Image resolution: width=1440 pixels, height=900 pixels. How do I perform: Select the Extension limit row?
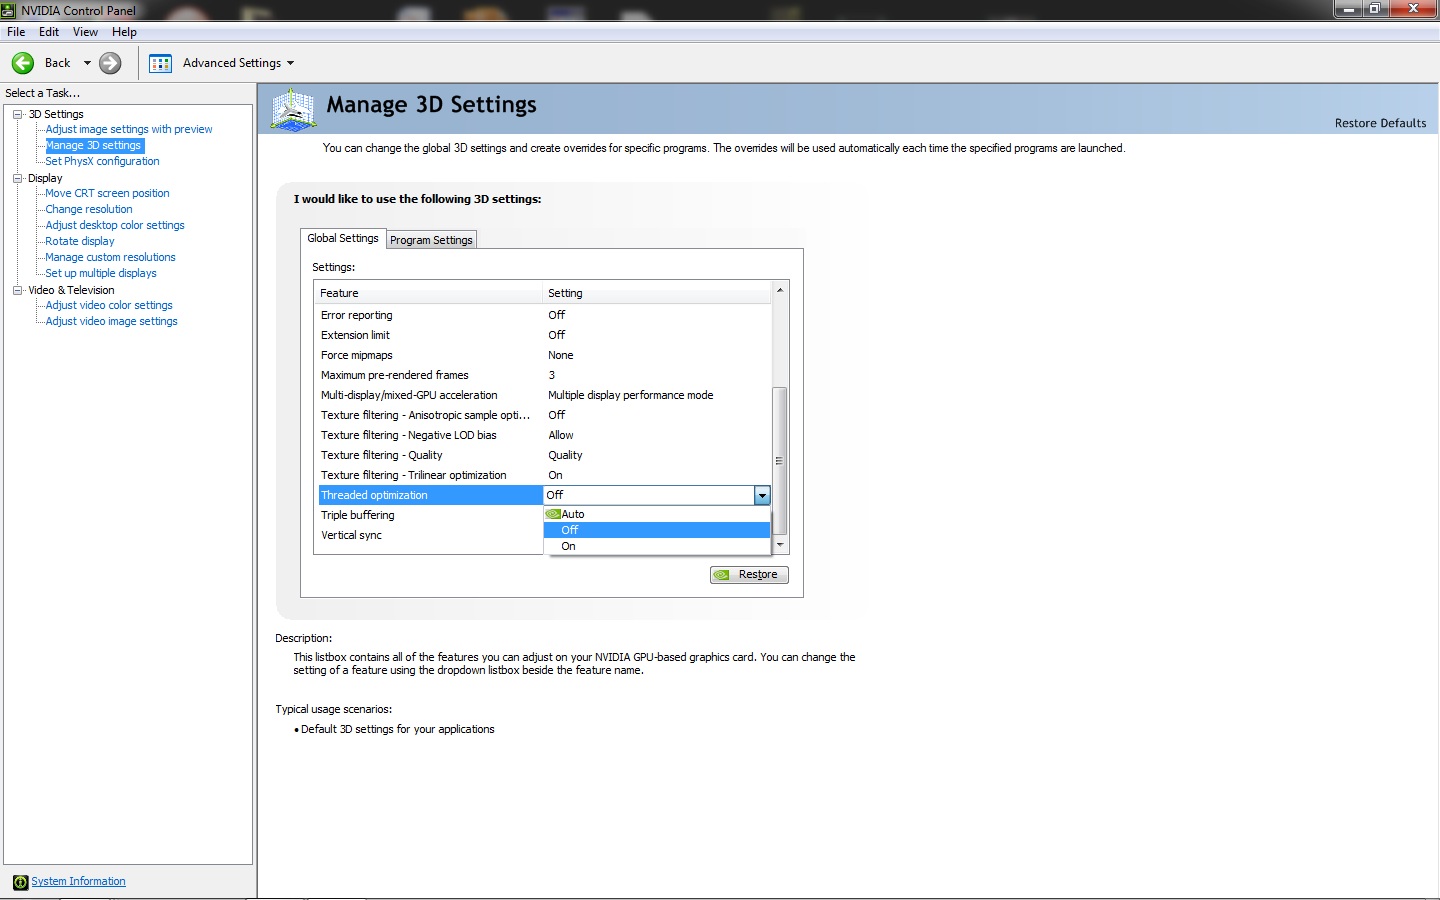tap(543, 335)
